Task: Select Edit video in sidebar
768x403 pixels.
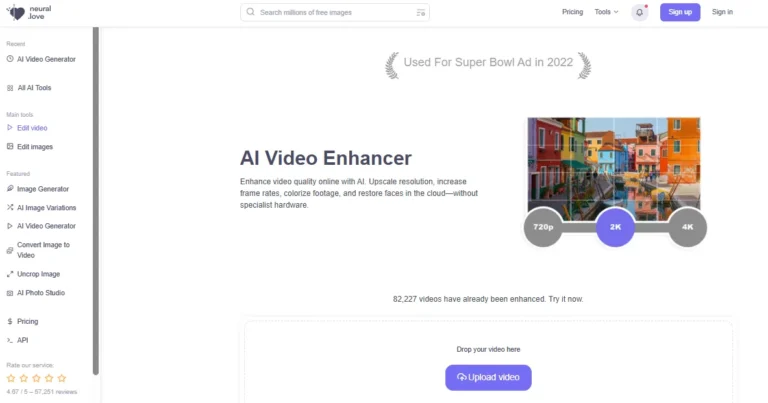Action: [x=32, y=128]
